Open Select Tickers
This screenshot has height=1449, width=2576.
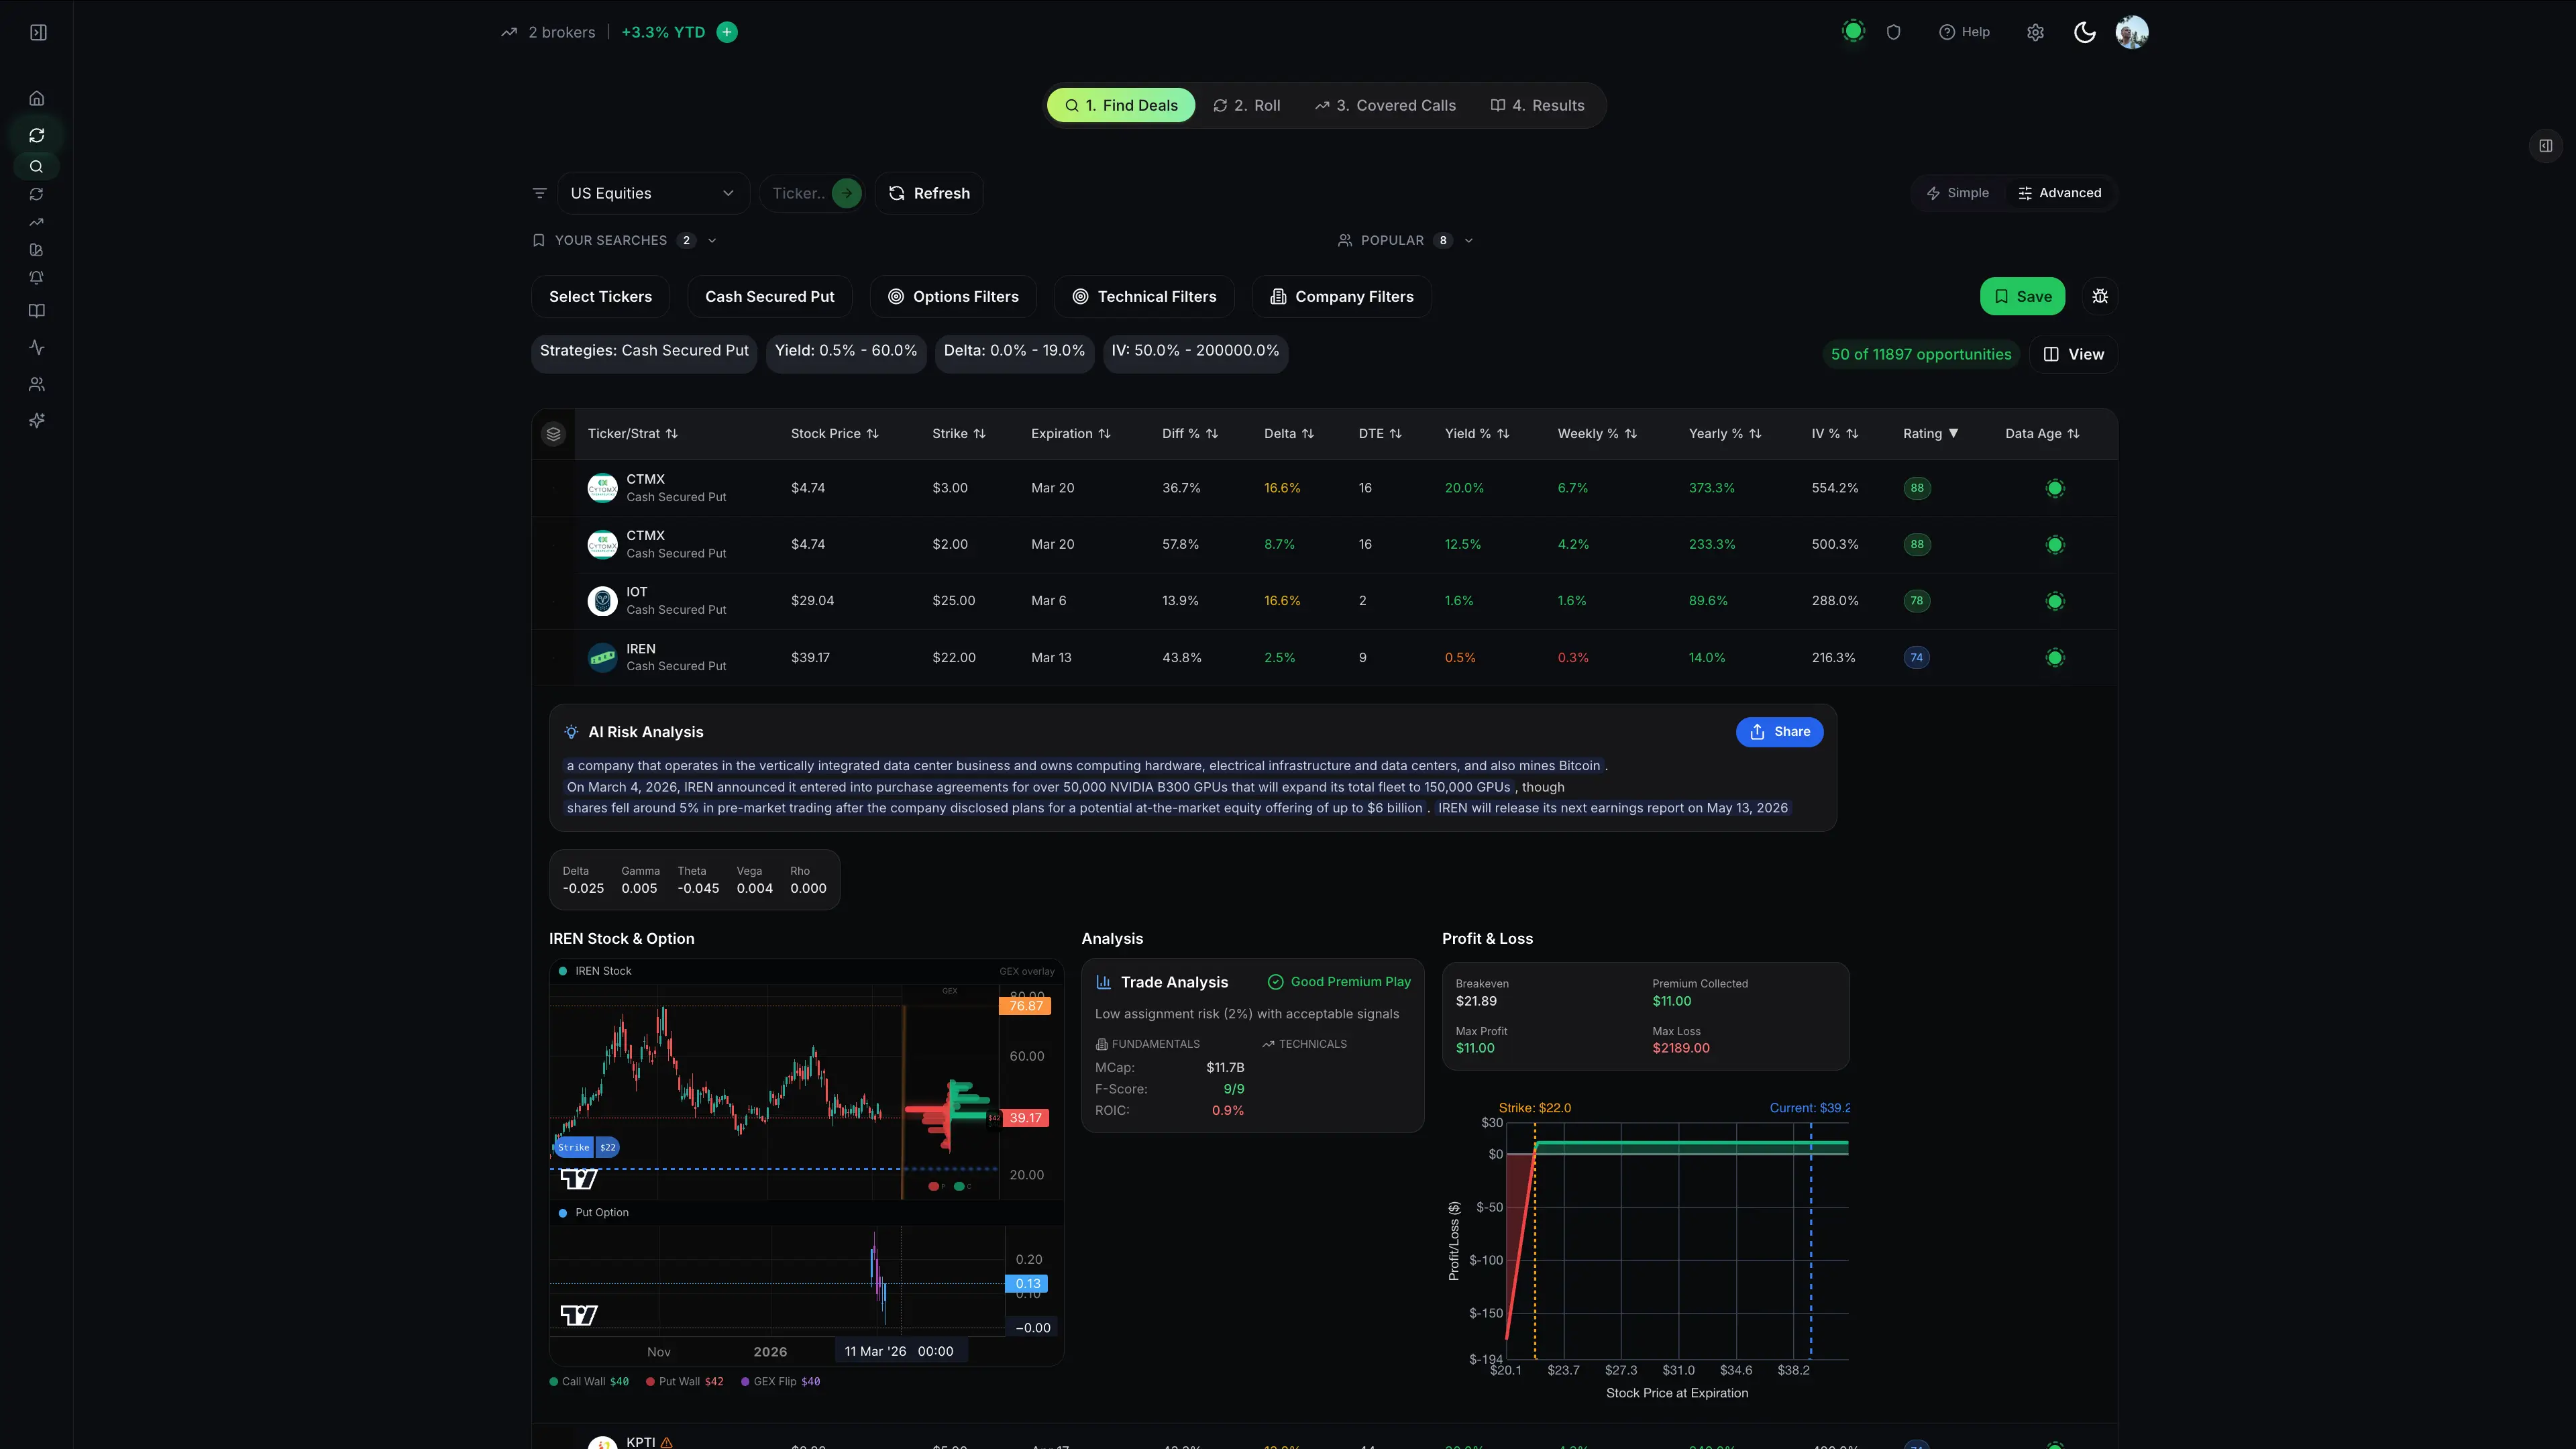600,296
